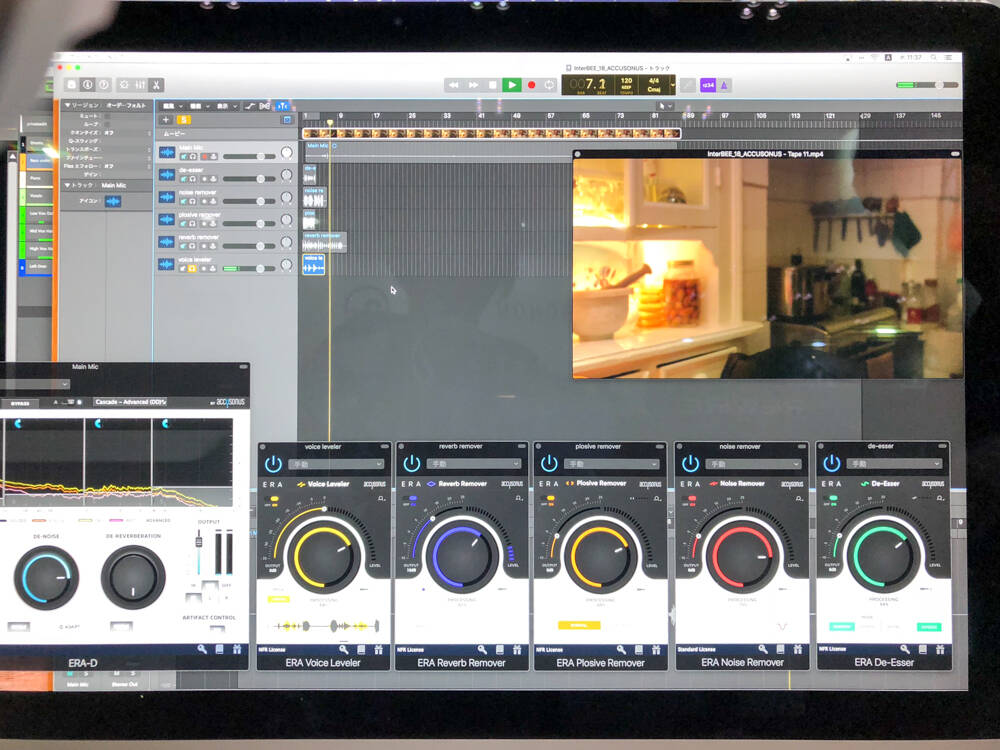Screen dimensions: 1000x750
Task: Open the Cascade - Advanced preset selector in ERA-D
Action: tap(130, 402)
